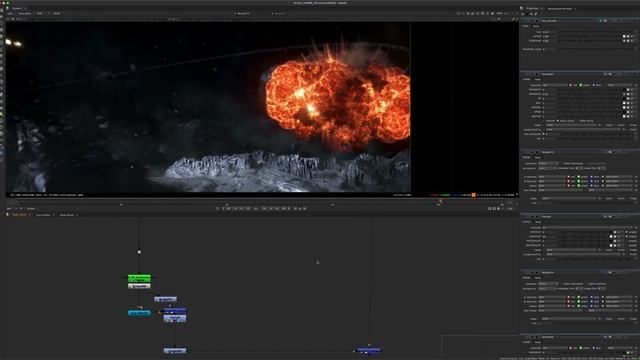Select the Clamp node in node graph

click(175, 318)
